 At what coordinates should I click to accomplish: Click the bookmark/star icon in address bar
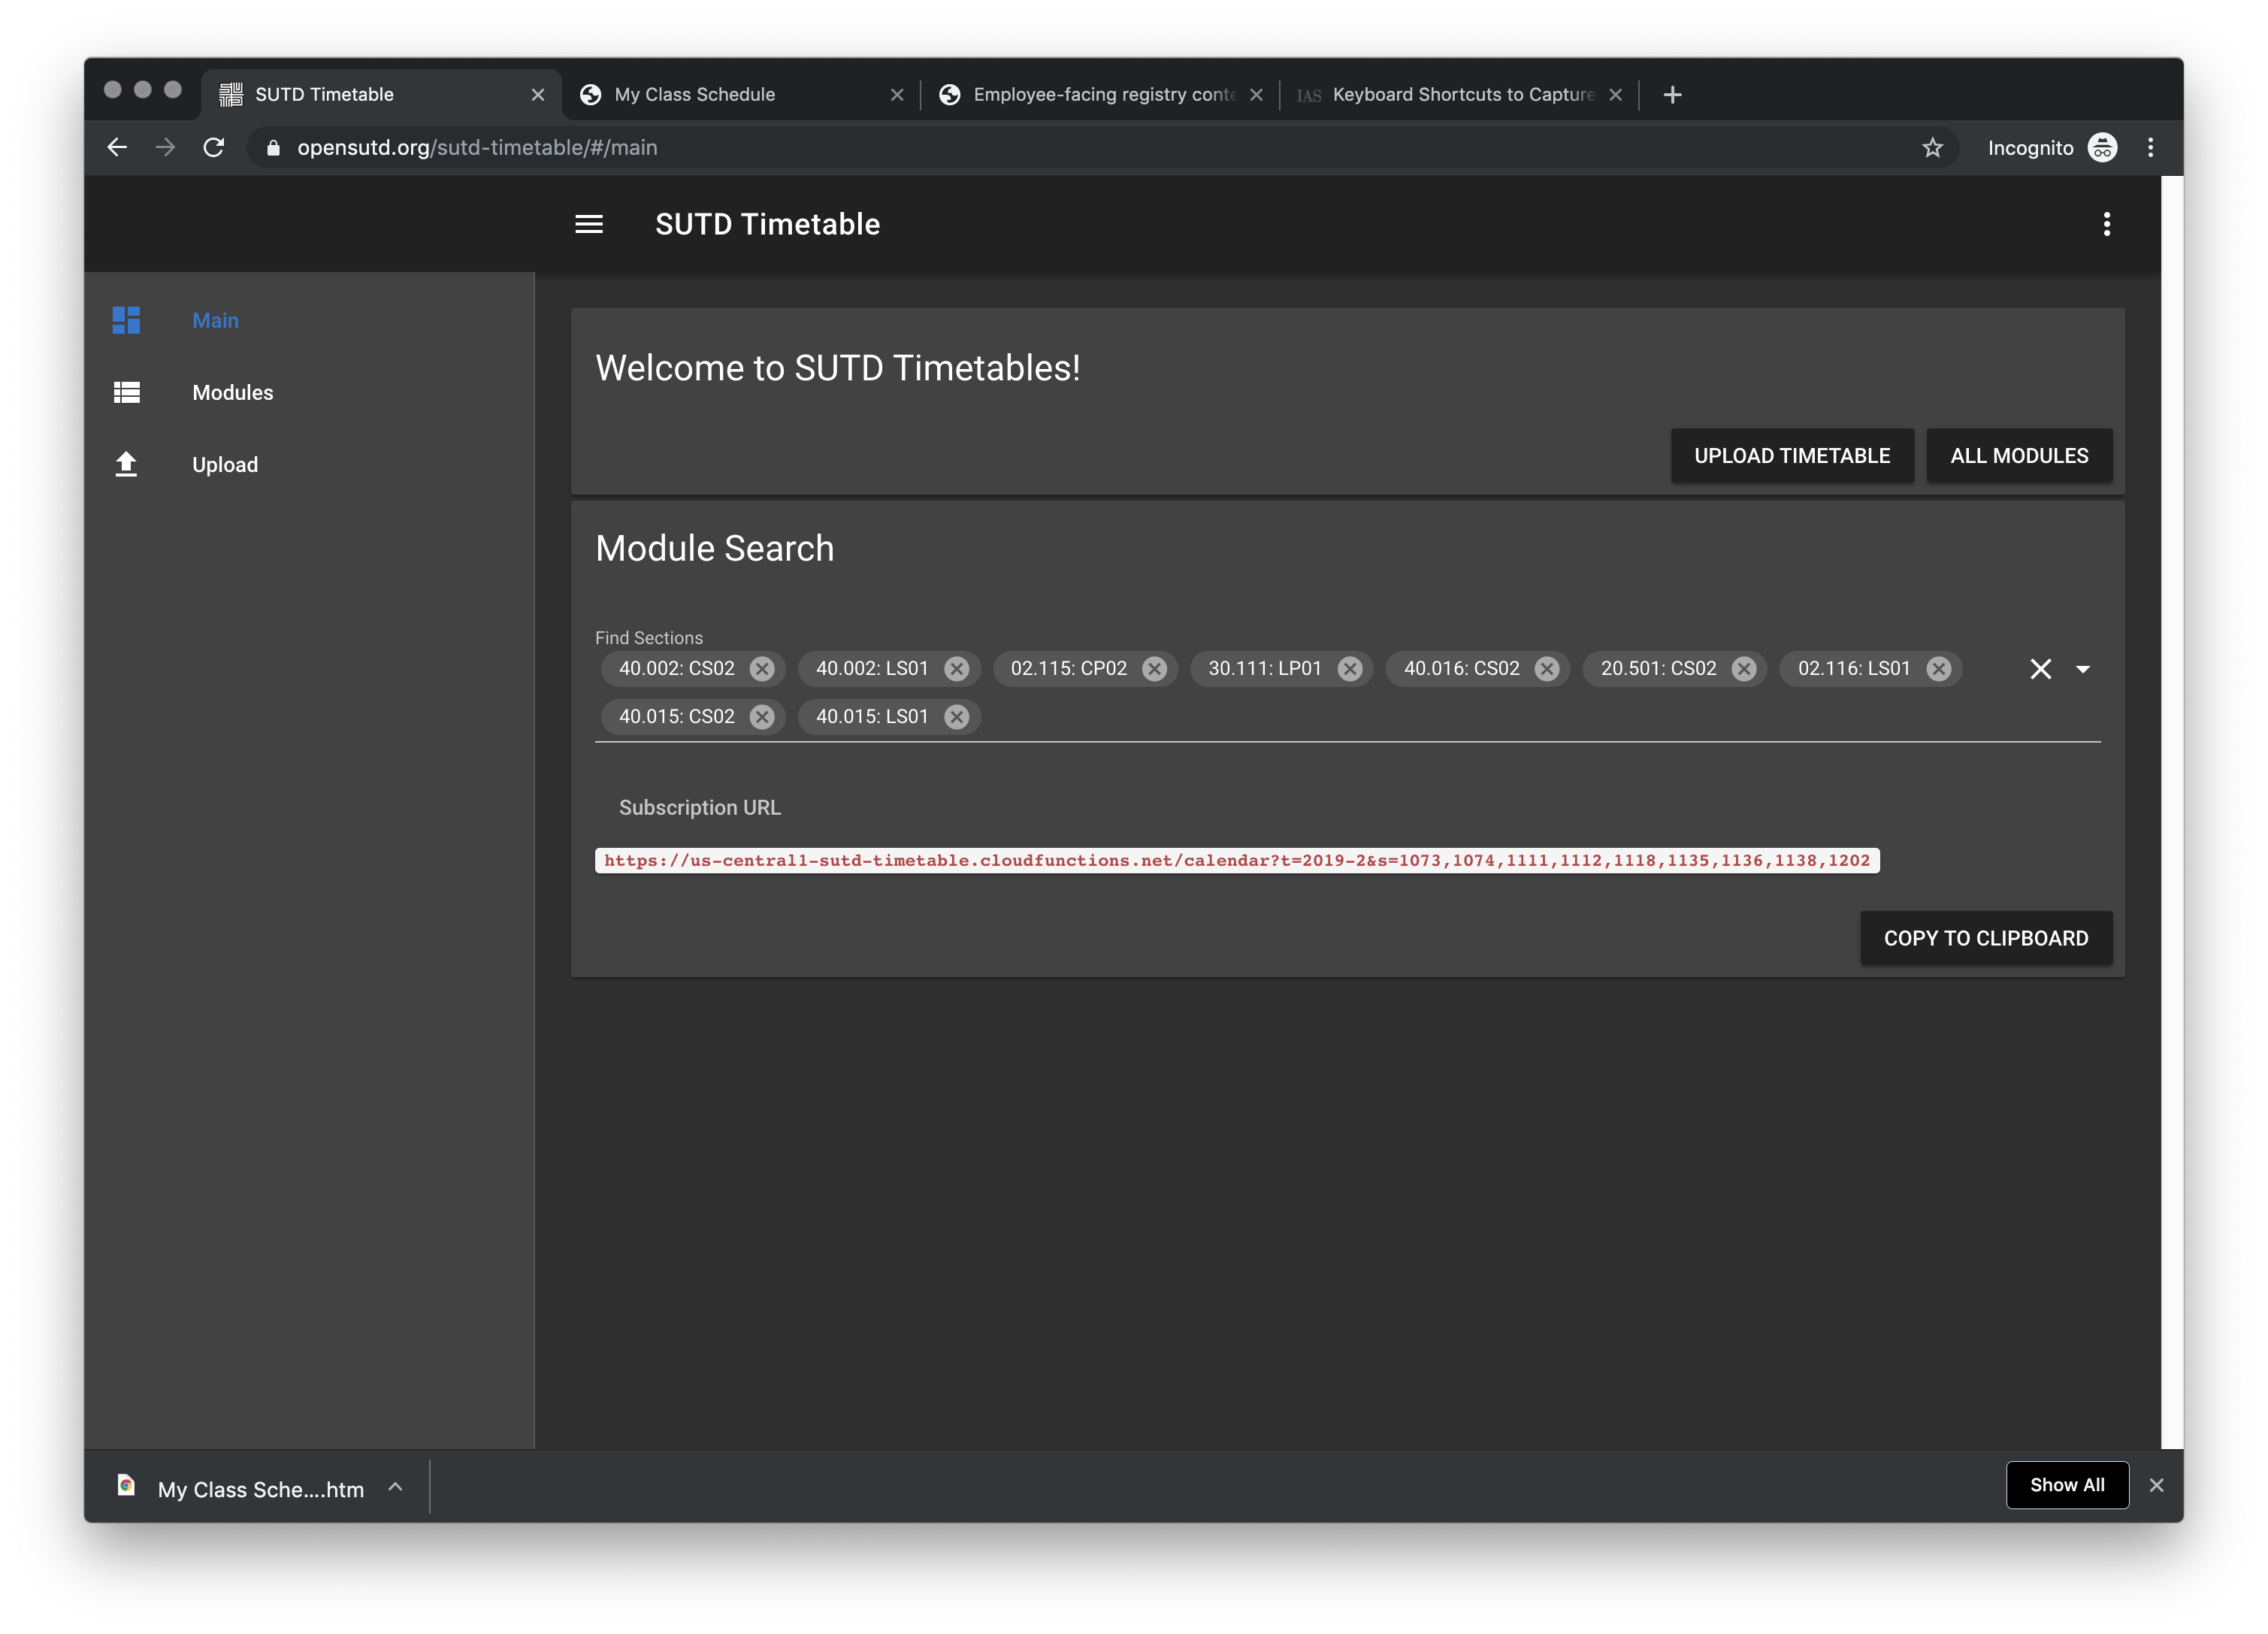click(1931, 146)
